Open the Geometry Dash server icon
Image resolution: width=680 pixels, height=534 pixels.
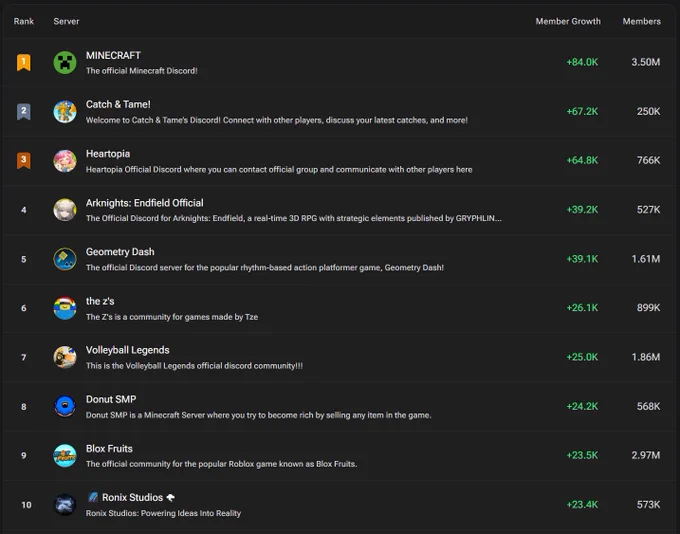[x=65, y=259]
